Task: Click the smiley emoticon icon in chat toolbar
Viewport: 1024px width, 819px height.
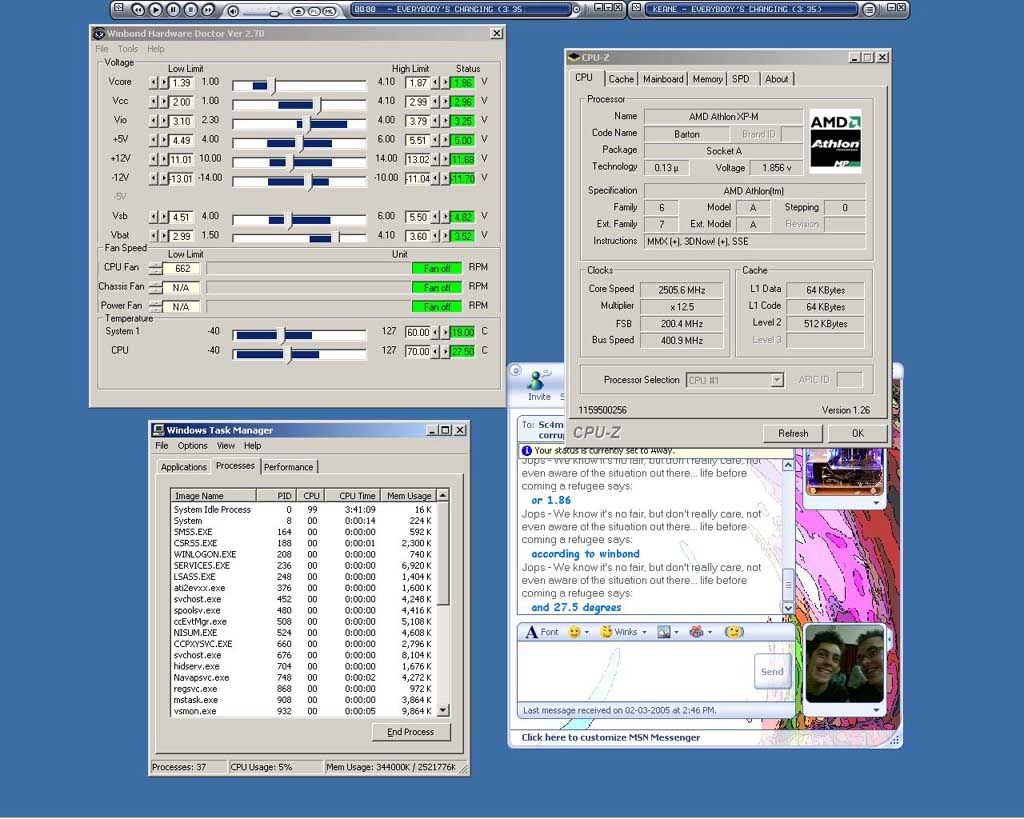Action: (576, 632)
